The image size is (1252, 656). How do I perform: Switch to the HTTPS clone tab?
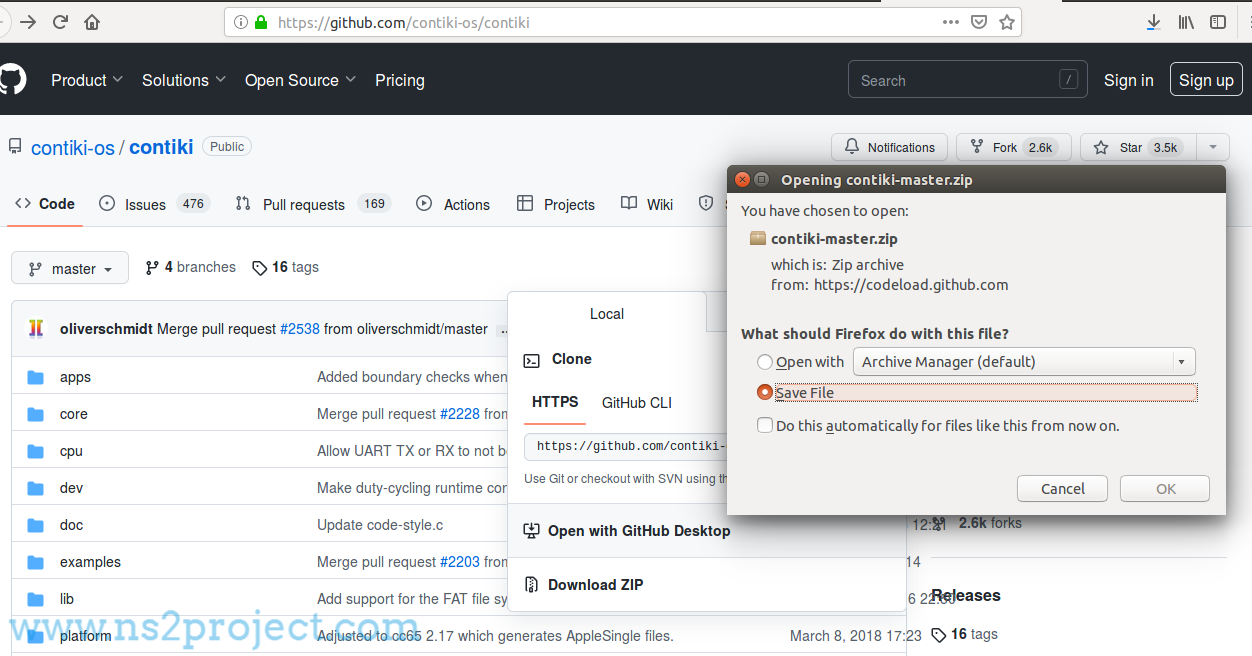pyautogui.click(x=555, y=402)
